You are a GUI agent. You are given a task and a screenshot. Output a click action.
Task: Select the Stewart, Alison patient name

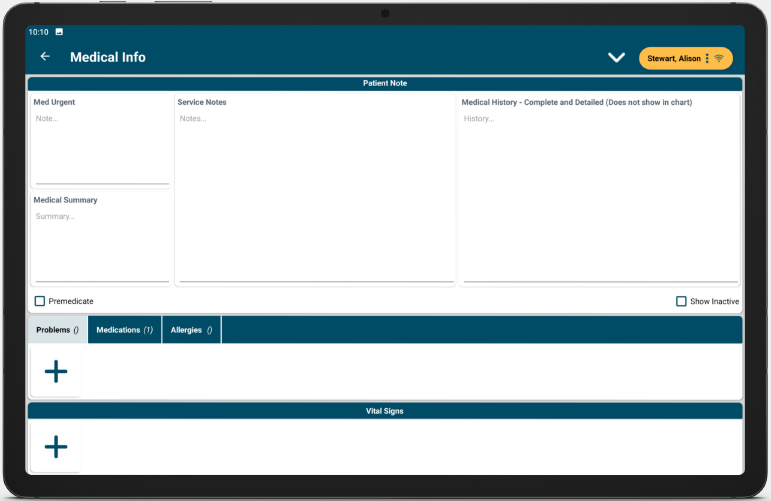[673, 59]
